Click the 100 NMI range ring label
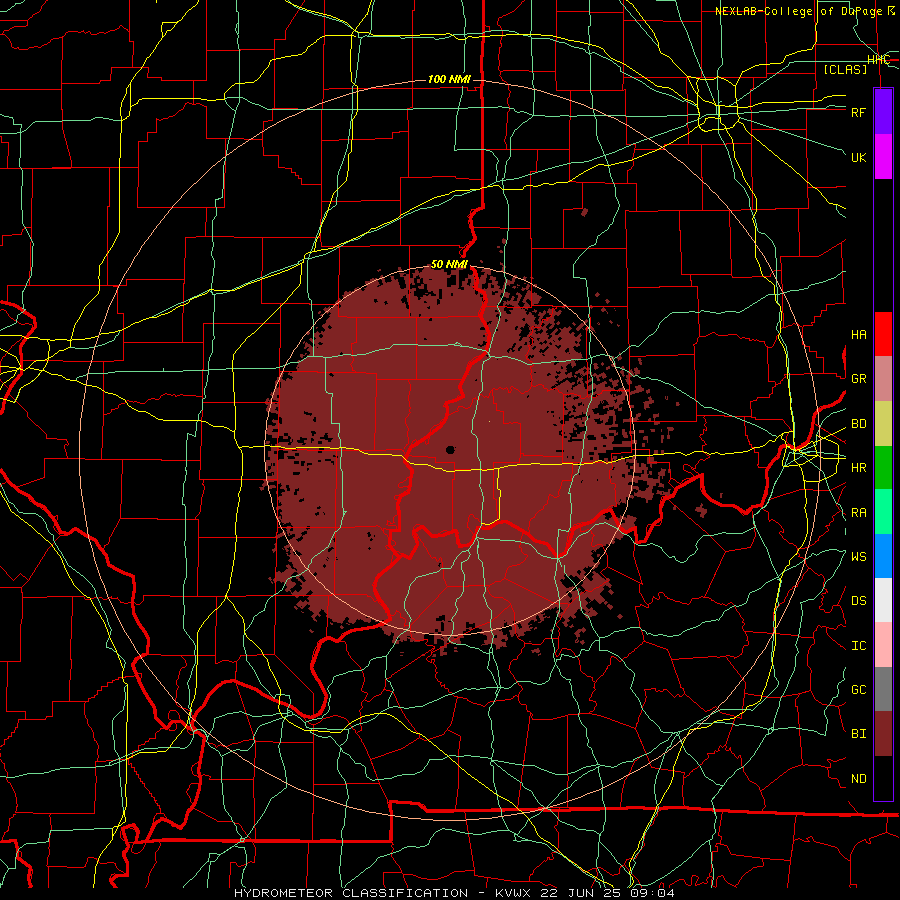The height and width of the screenshot is (900, 900). click(x=449, y=79)
